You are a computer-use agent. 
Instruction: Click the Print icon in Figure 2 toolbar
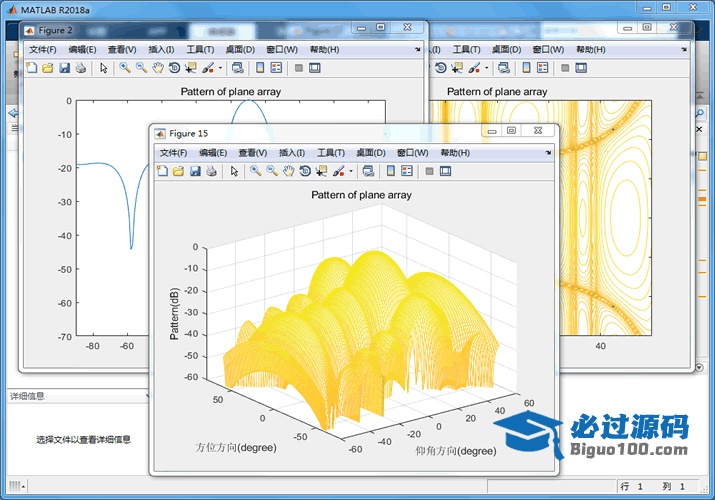coord(80,68)
